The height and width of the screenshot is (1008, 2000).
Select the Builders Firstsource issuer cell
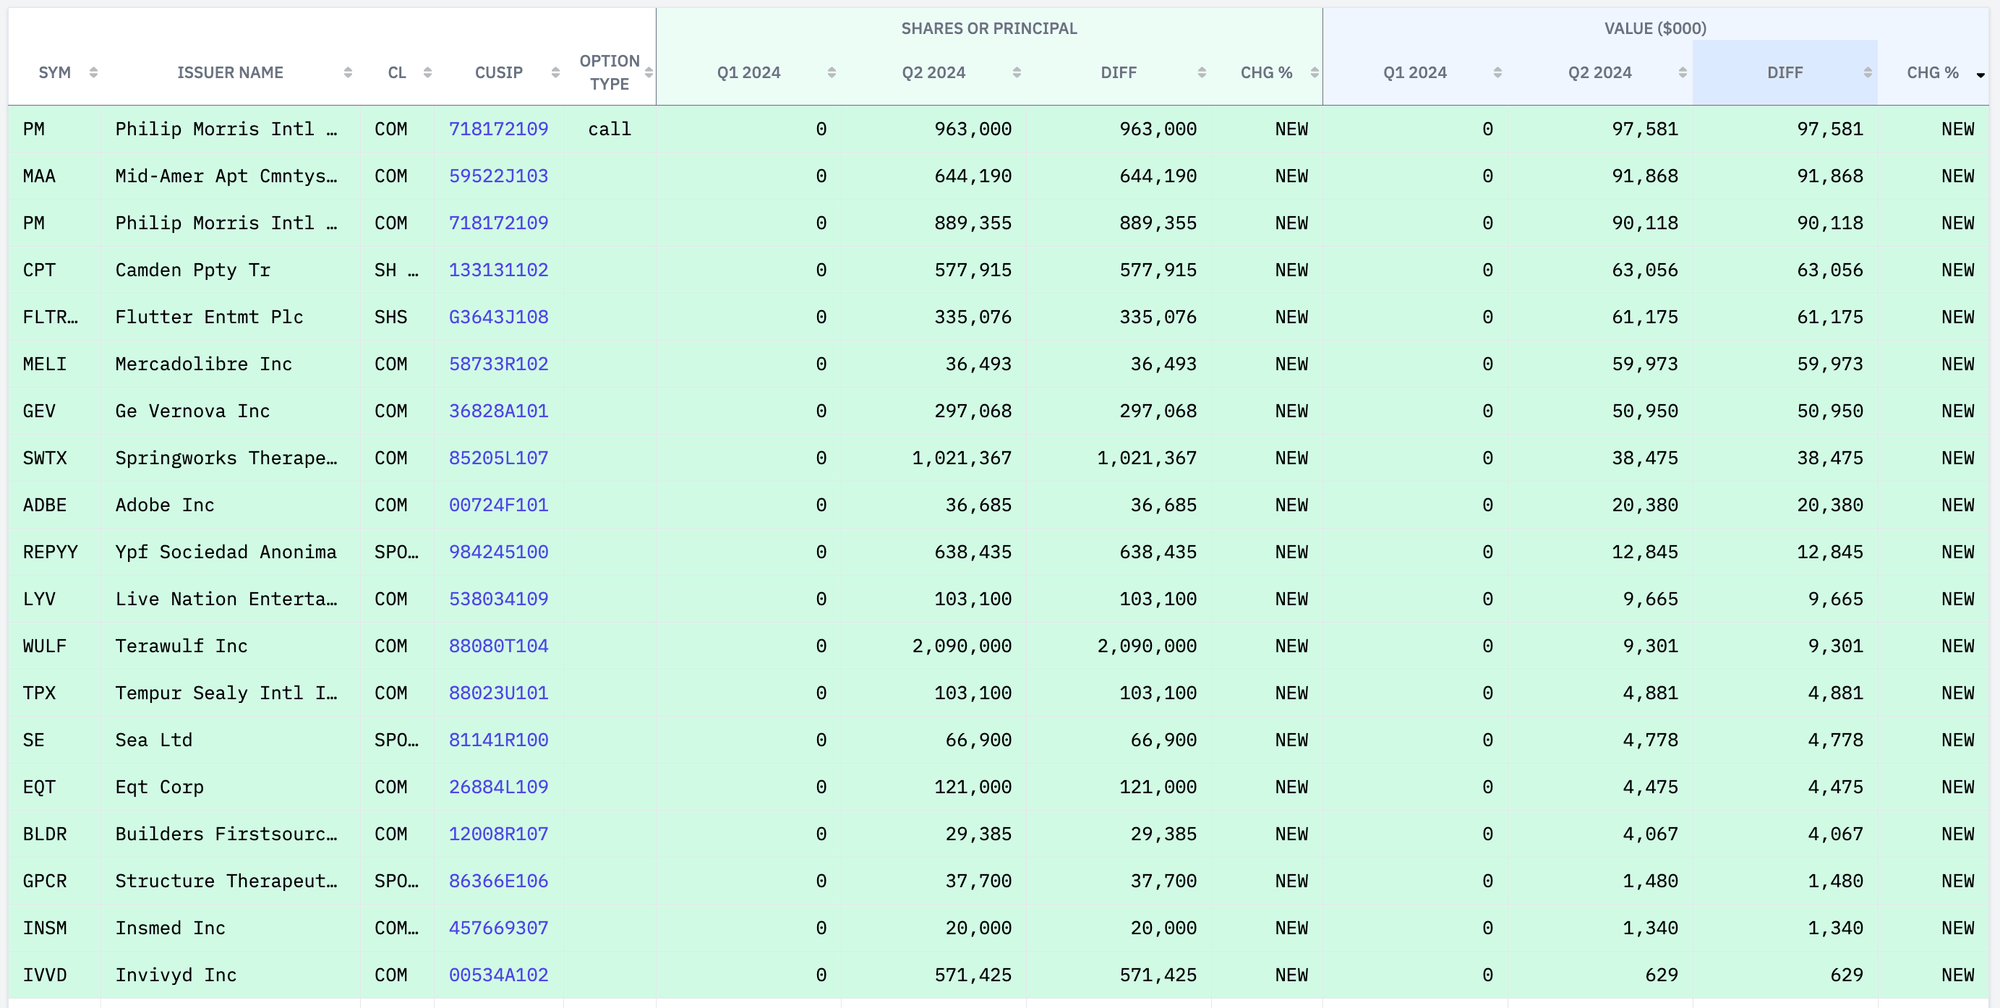tap(230, 834)
